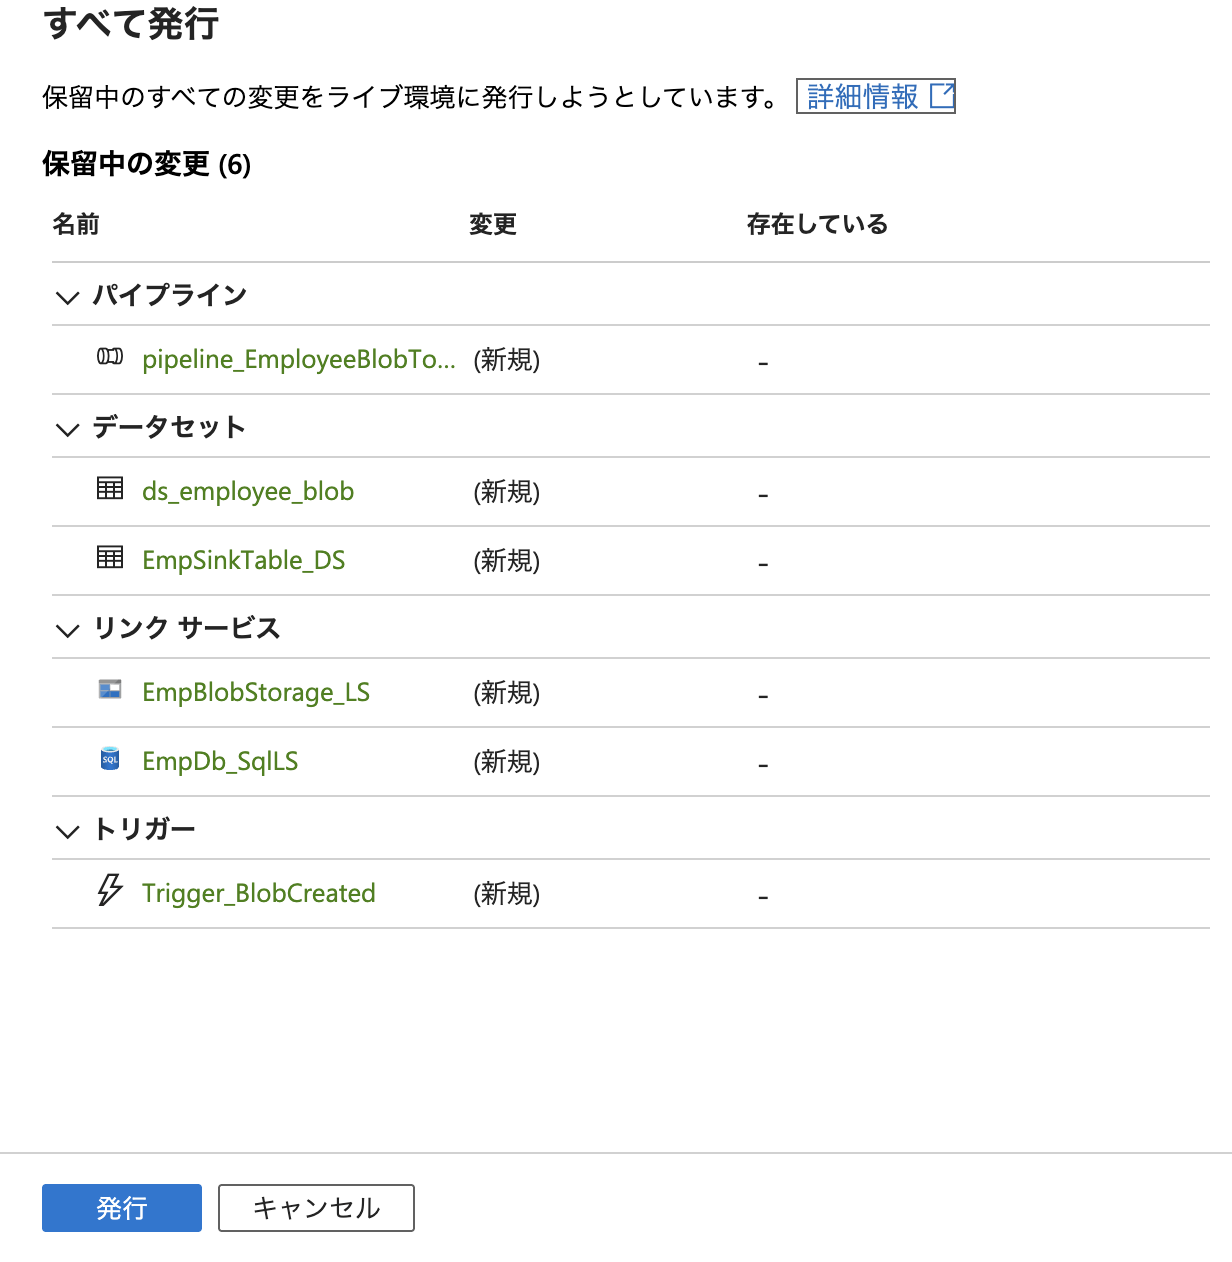
Task: Open EmpSinkTable_DS dataset details
Action: (x=243, y=560)
